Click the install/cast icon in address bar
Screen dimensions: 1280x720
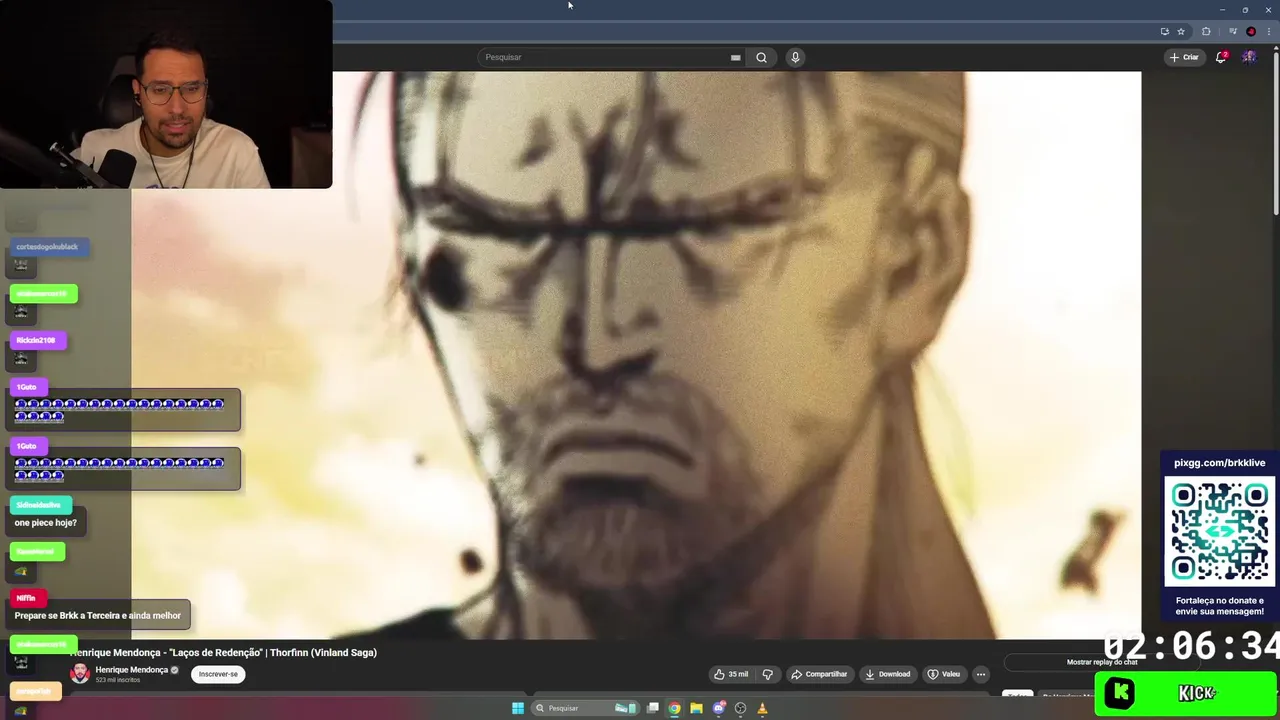1164,31
